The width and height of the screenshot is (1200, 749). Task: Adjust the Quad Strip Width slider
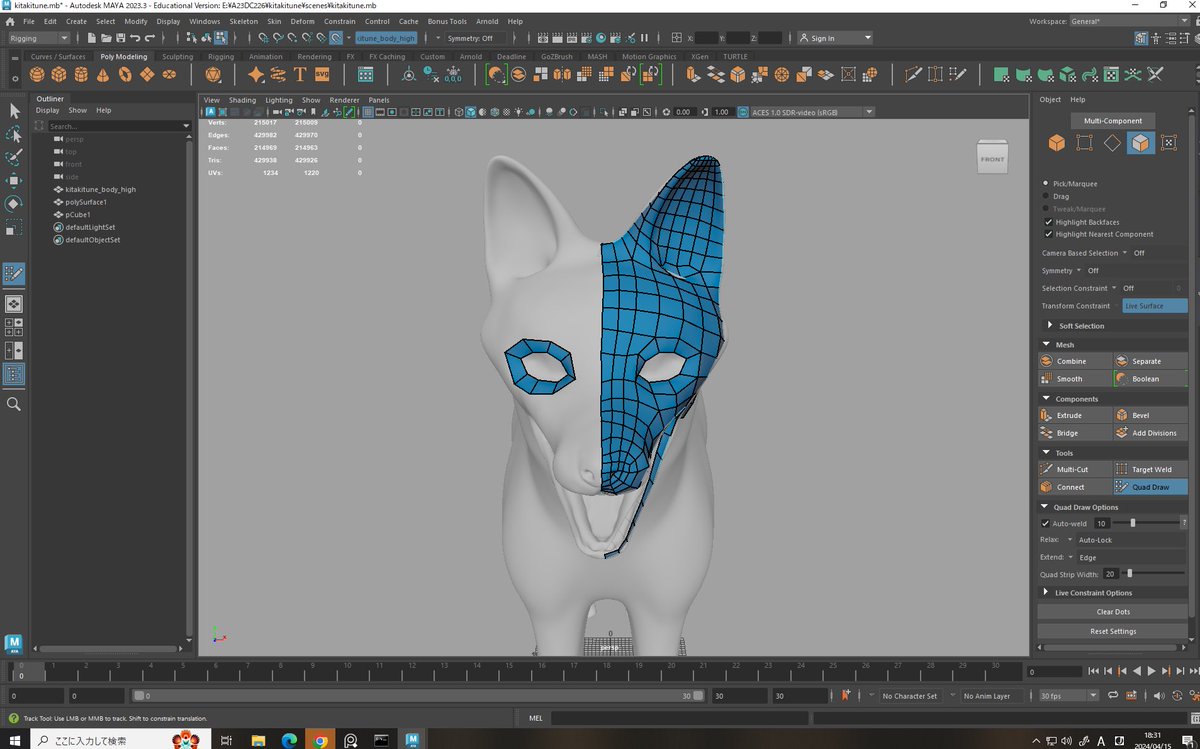(1129, 574)
